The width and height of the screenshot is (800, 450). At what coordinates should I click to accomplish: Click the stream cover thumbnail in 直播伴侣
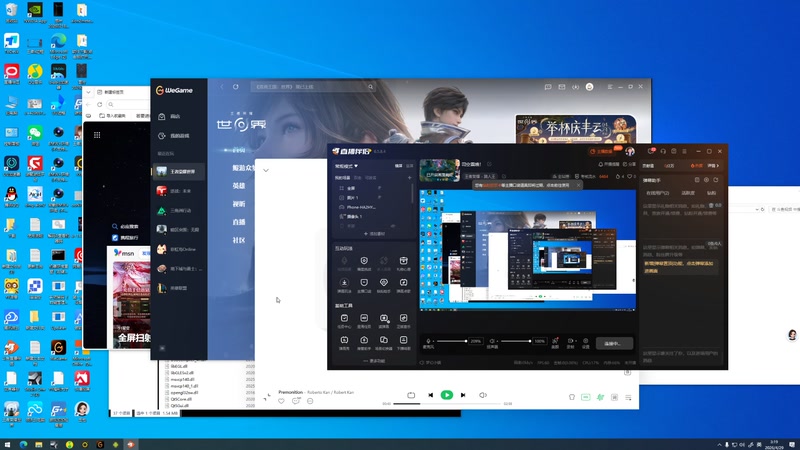coord(439,170)
